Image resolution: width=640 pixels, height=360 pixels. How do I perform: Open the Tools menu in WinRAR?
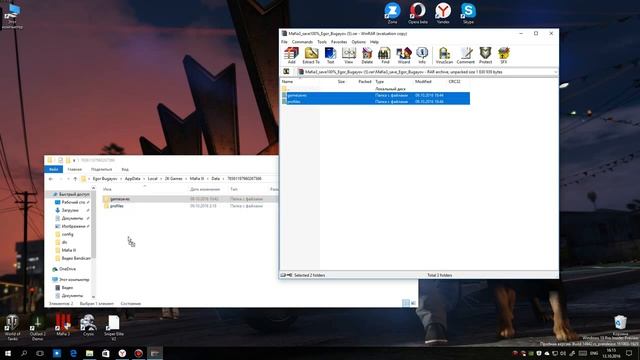tap(322, 42)
